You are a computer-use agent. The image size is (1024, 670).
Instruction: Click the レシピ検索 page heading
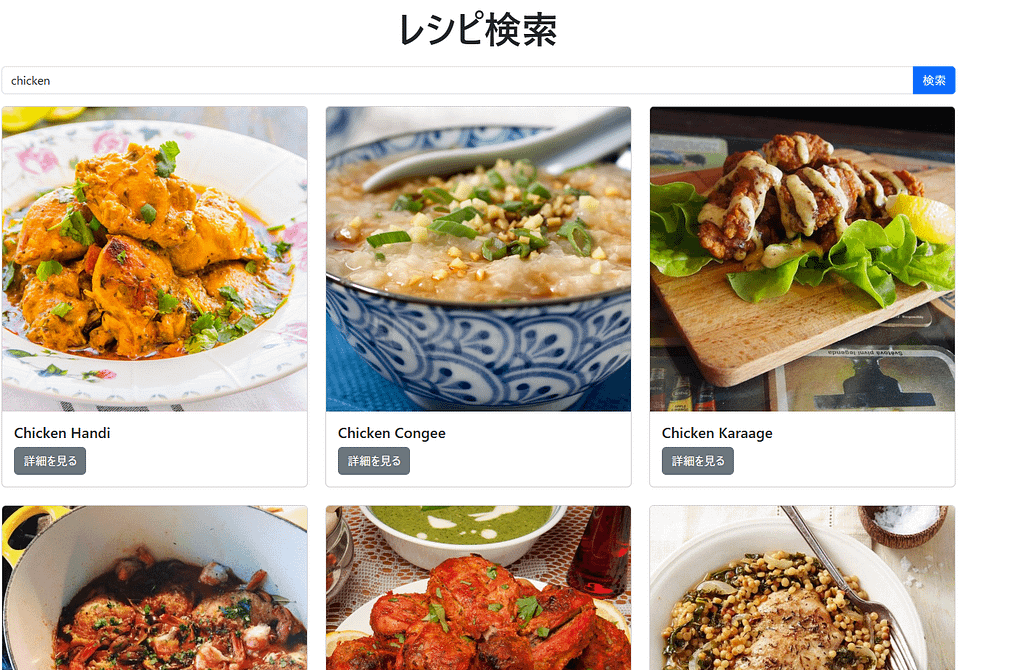click(478, 30)
